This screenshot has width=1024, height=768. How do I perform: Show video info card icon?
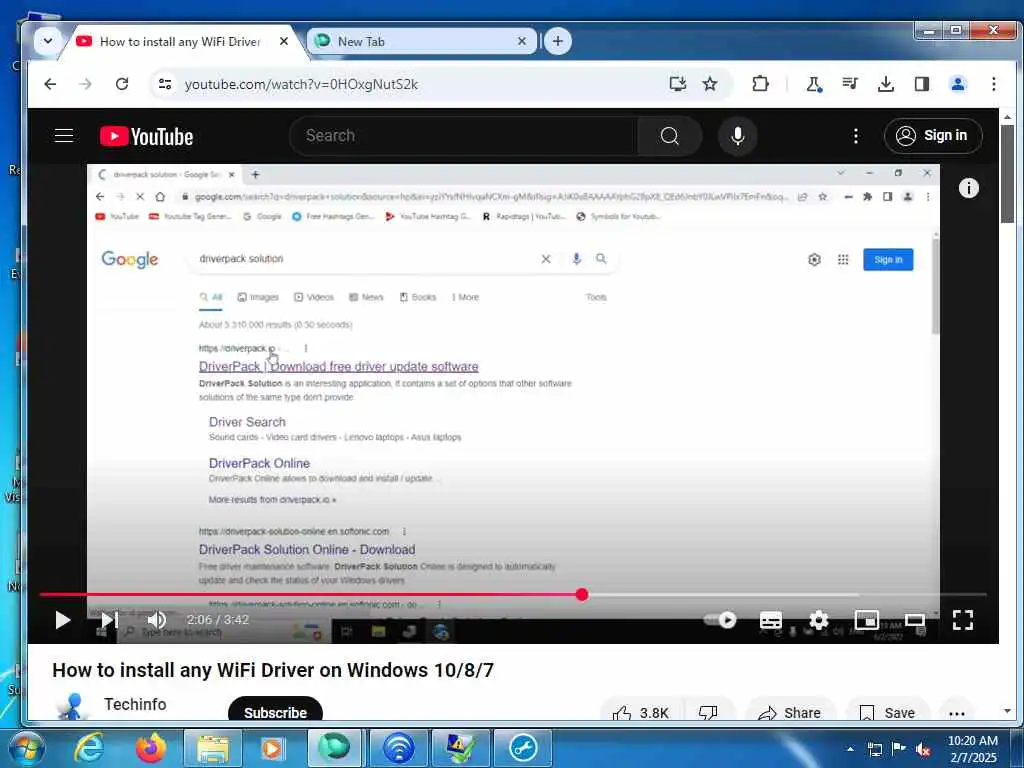968,188
